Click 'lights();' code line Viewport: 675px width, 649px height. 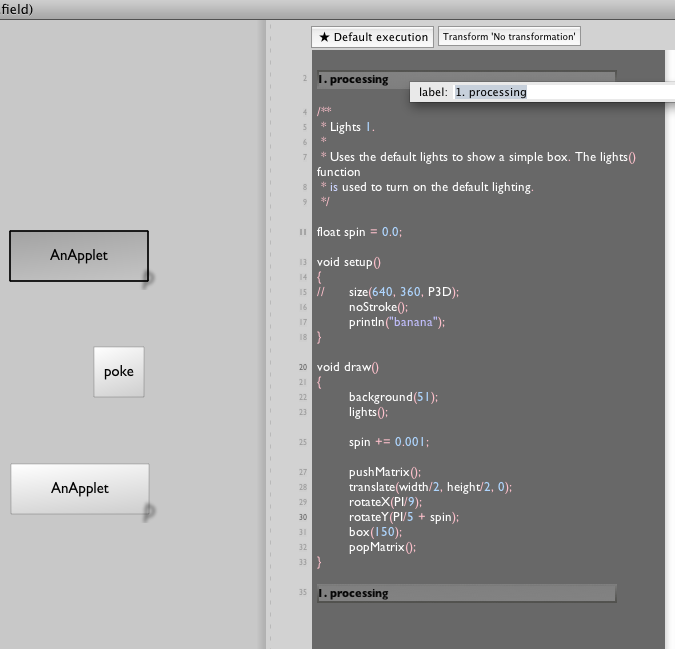click(x=368, y=412)
